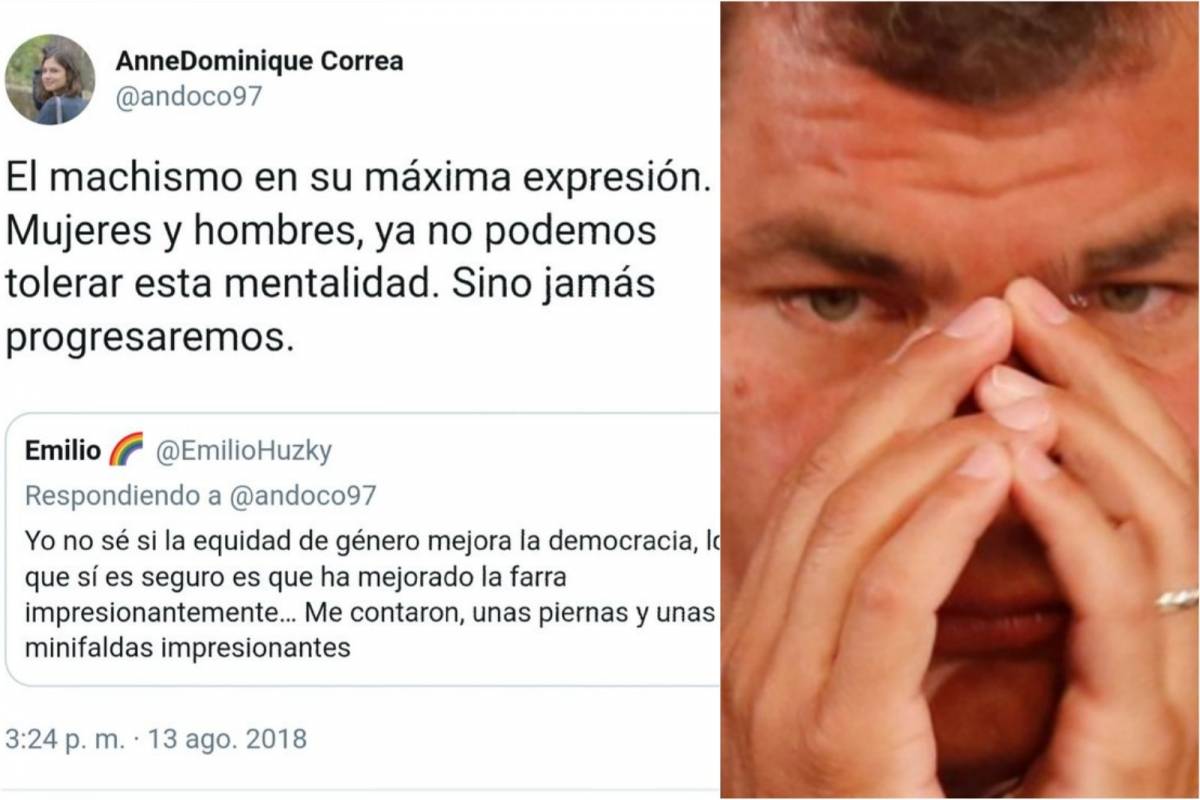The image size is (1200, 800).
Task: Click the 3:24 p. m. timestamp
Action: [x=66, y=741]
